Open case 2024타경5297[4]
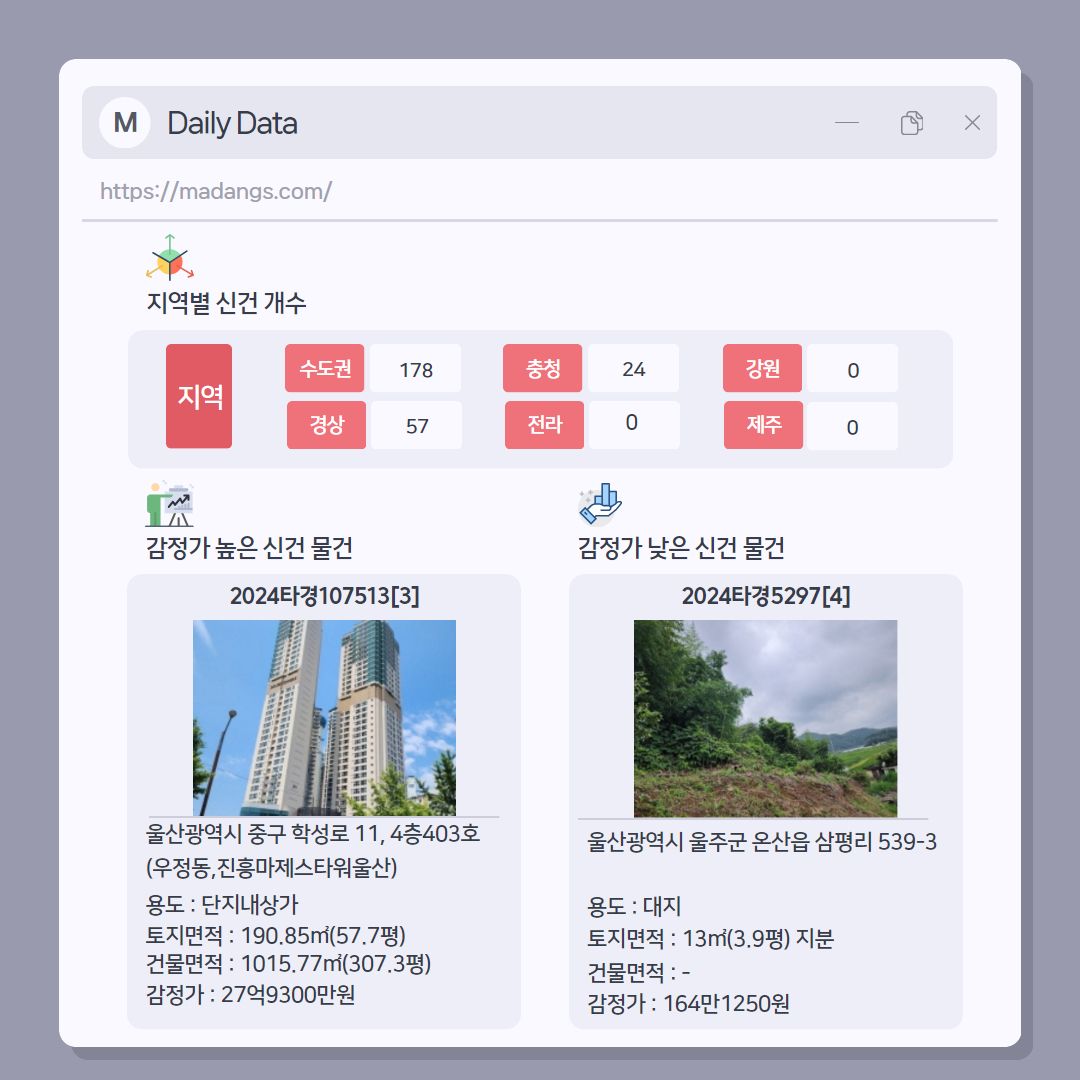The image size is (1080, 1080). coord(766,596)
